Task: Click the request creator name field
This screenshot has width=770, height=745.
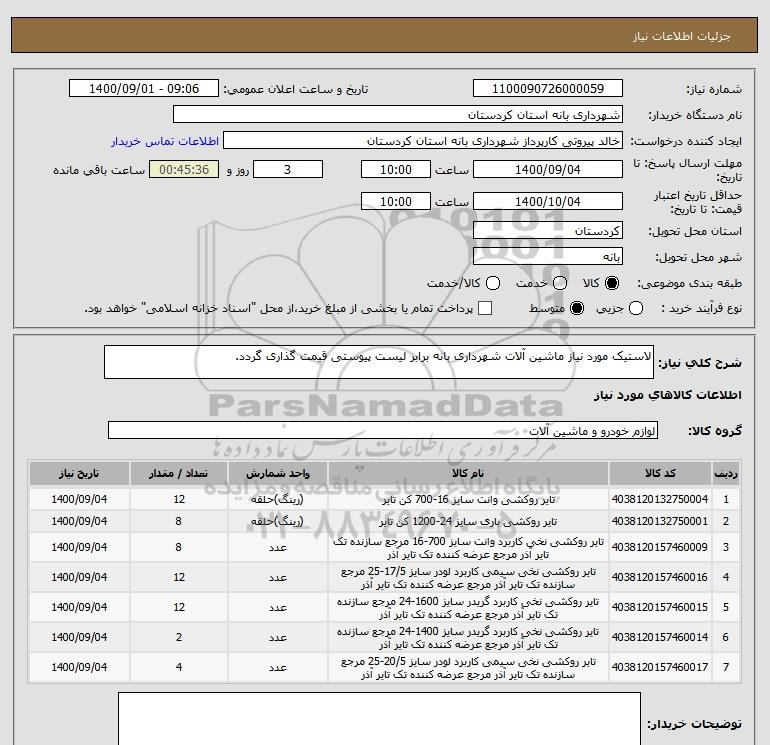Action: (x=423, y=141)
